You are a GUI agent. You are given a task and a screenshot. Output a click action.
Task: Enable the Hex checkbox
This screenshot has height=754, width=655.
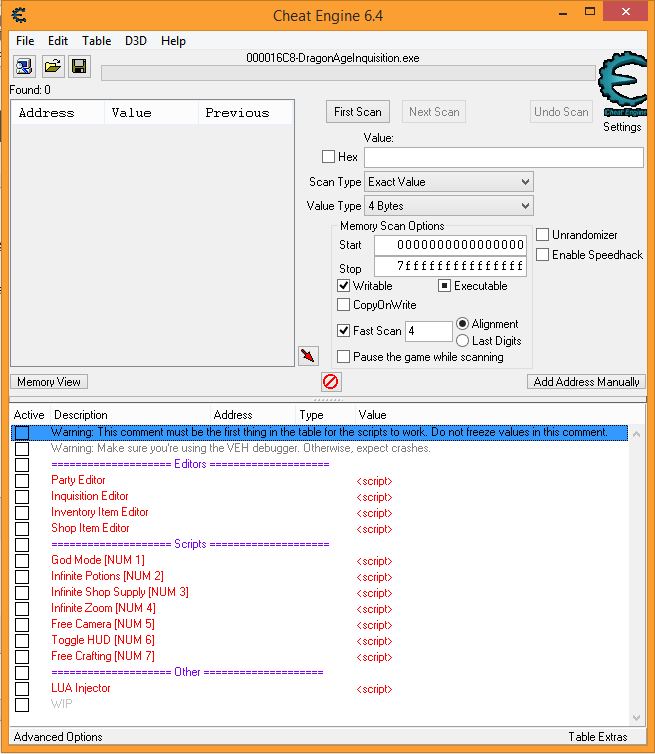[328, 157]
